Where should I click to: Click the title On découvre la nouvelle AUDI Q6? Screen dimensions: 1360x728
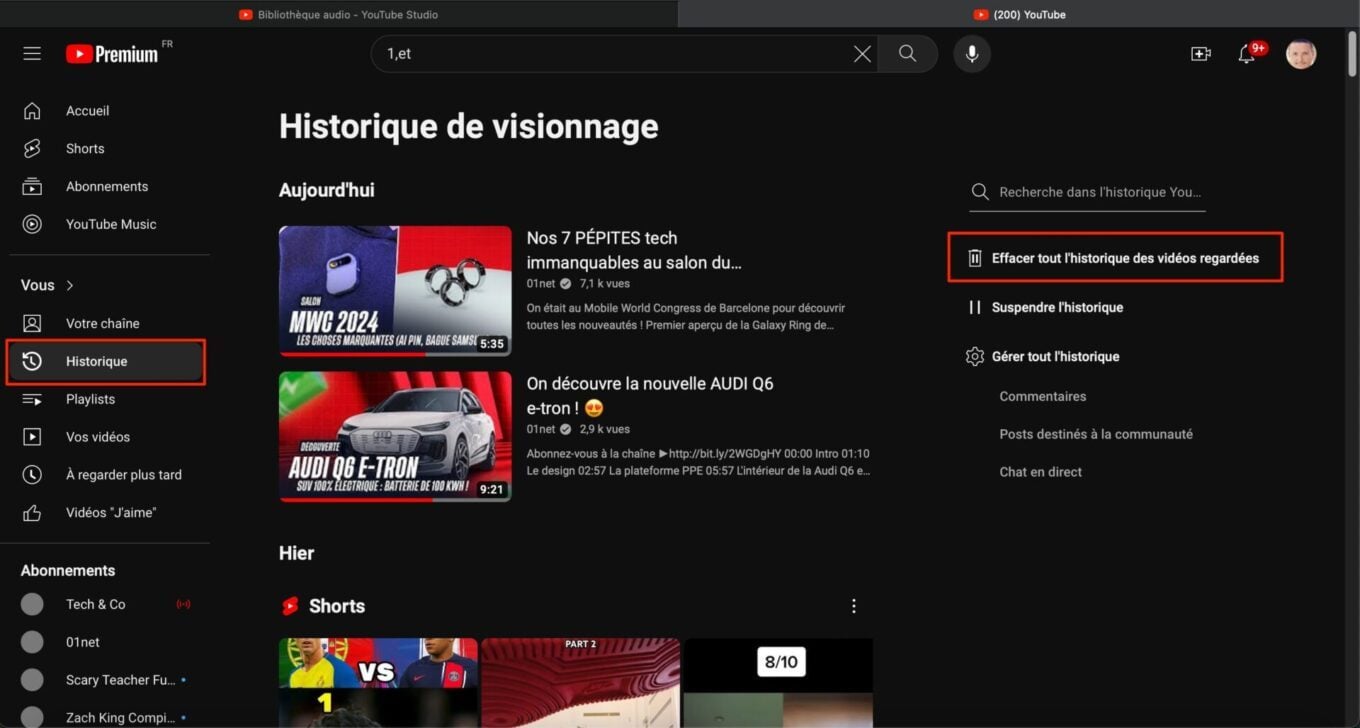[x=650, y=396]
